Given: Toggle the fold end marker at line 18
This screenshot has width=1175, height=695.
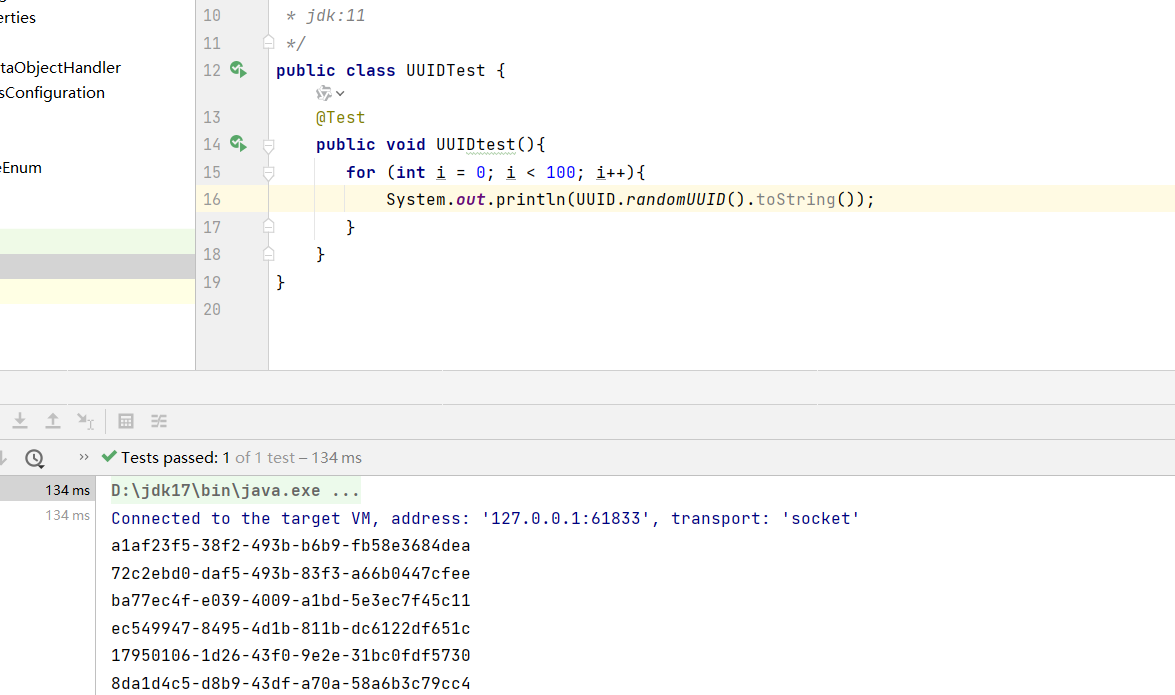Looking at the screenshot, I should click(268, 255).
